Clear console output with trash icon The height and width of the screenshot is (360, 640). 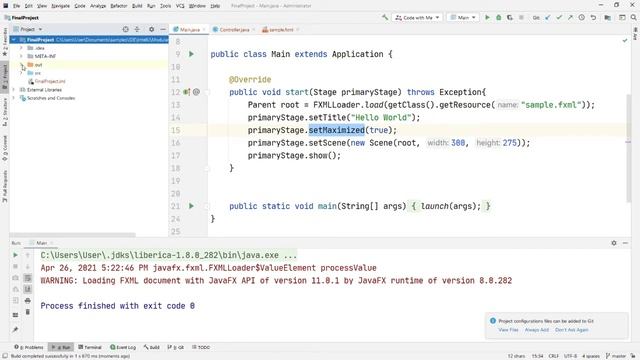28,312
